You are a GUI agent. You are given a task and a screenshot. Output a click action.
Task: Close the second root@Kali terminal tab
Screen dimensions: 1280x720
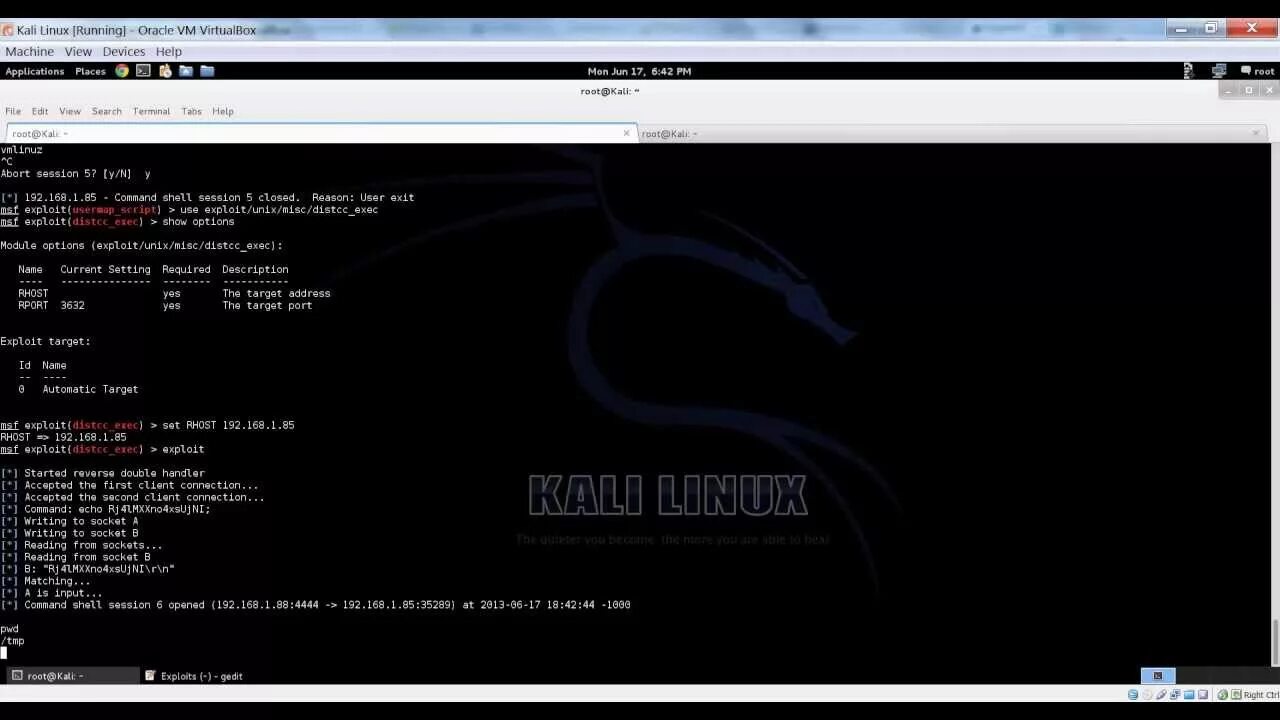1256,133
